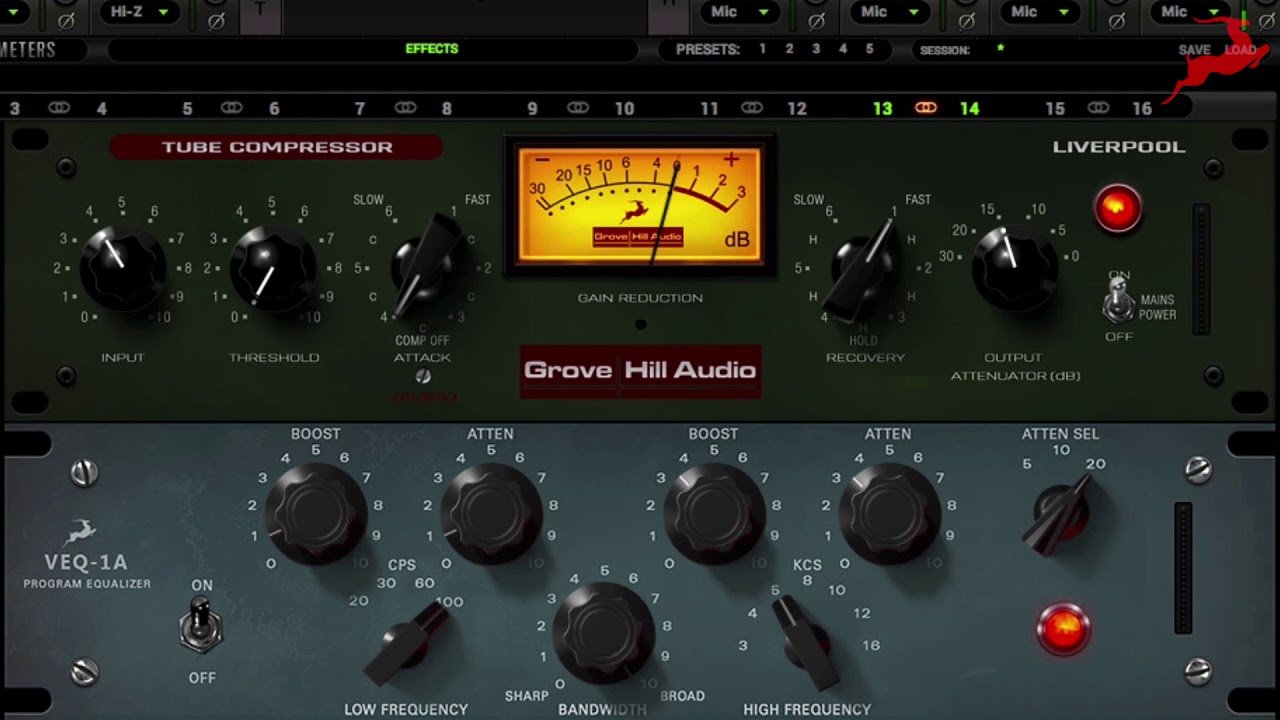
Task: Link channels 7 and 8 with chain icon
Action: 405,108
